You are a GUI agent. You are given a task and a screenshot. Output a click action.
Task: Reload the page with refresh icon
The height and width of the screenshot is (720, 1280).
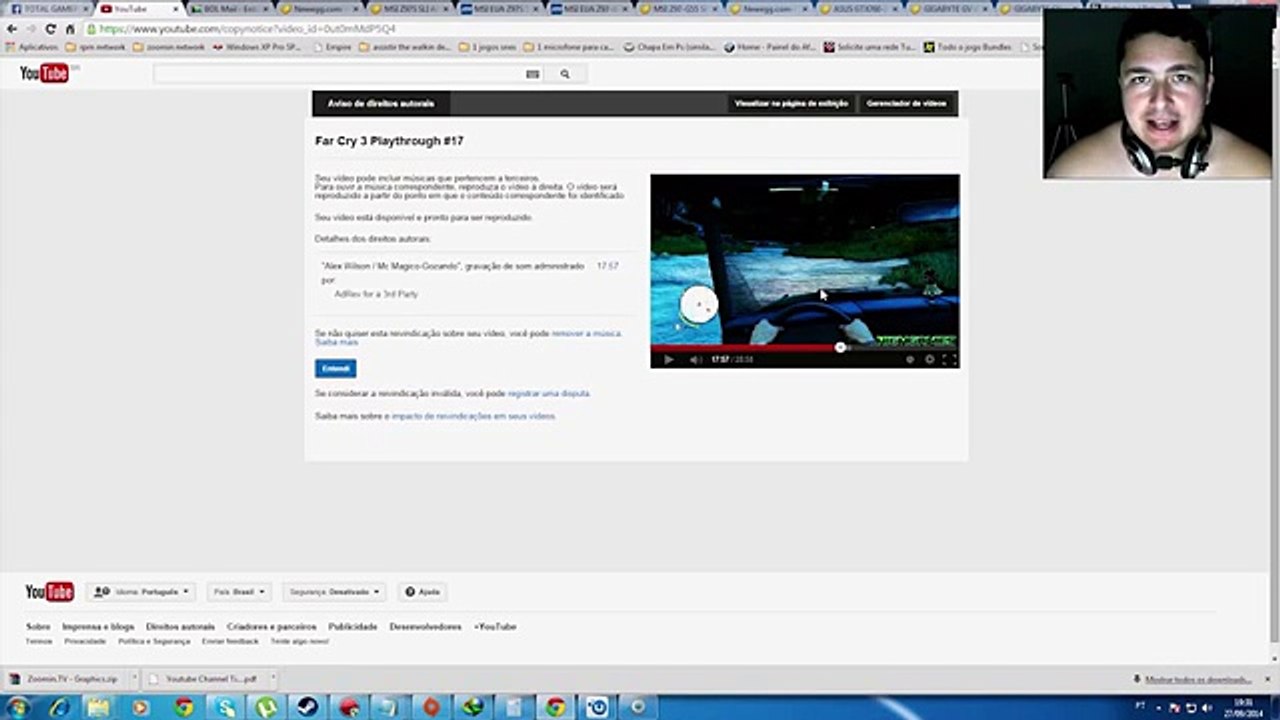coord(50,29)
